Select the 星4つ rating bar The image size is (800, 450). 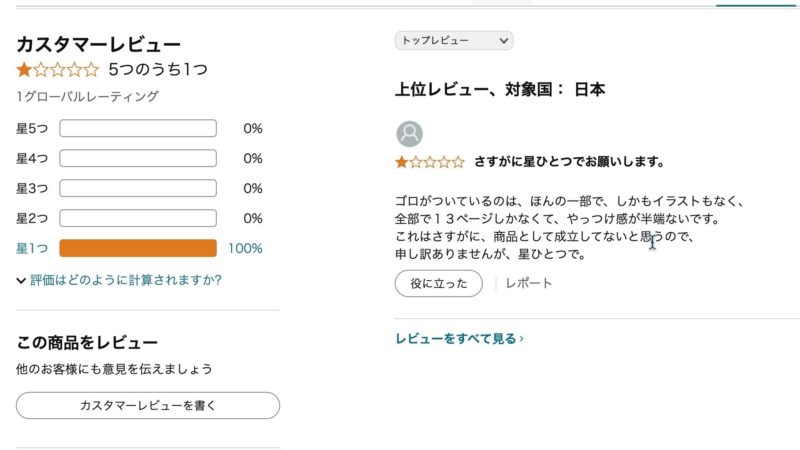[138, 158]
